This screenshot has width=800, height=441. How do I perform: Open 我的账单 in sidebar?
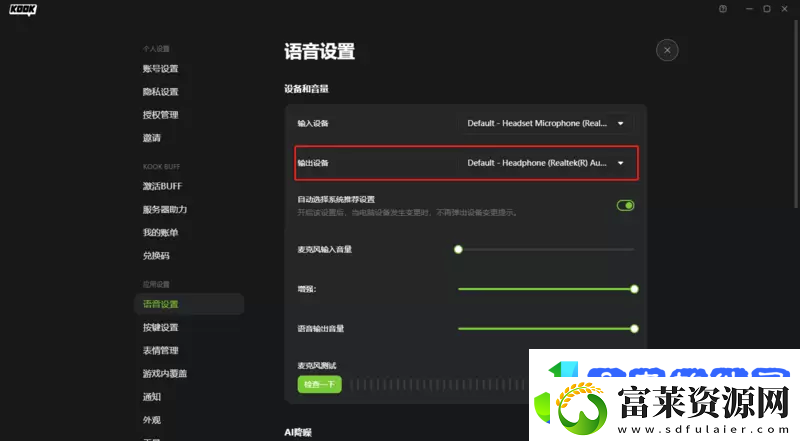pyautogui.click(x=161, y=232)
